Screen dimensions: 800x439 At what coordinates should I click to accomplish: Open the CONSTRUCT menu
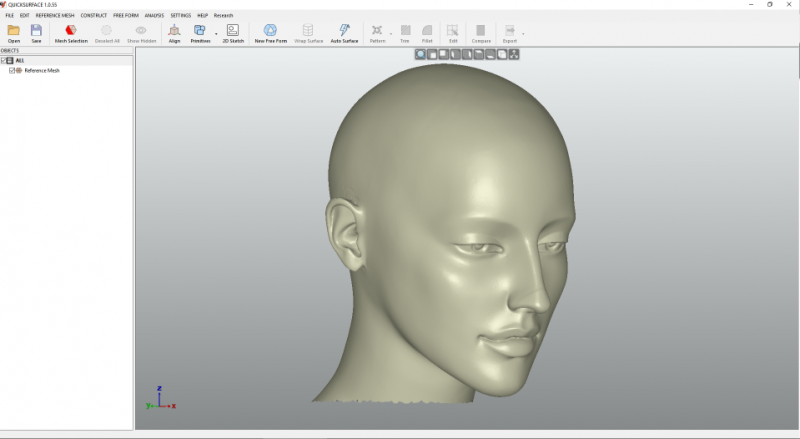tap(94, 16)
